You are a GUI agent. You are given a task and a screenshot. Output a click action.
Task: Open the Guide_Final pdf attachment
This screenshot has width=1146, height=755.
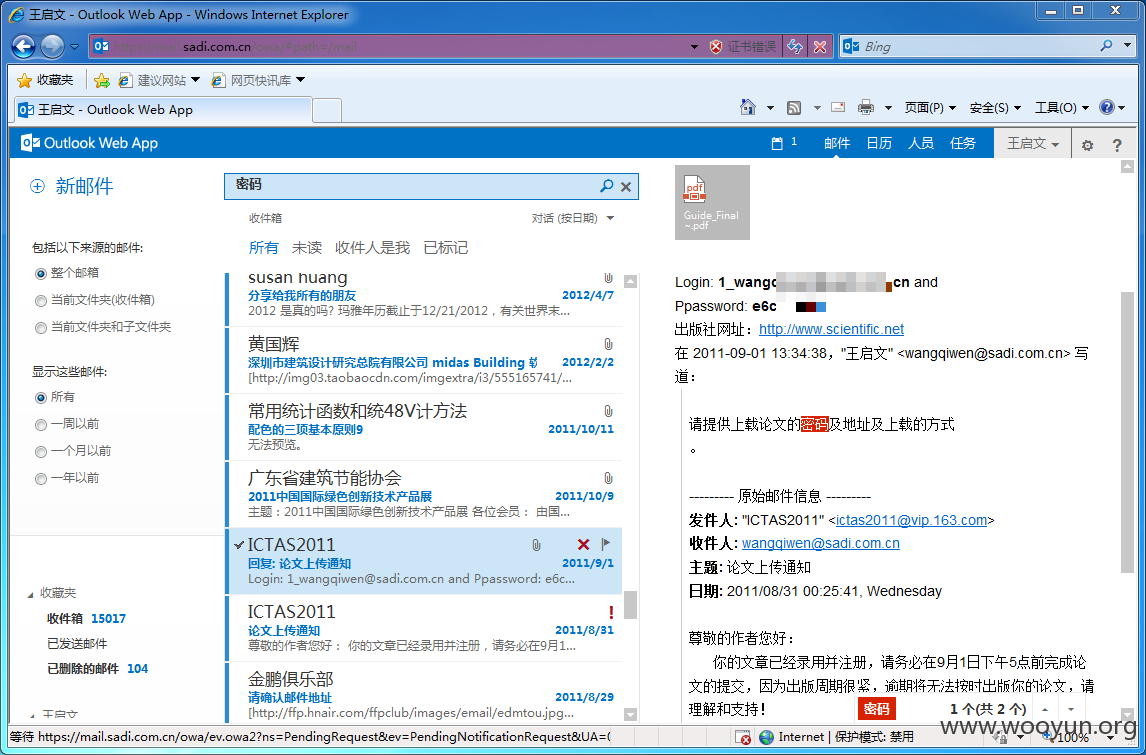(x=712, y=202)
